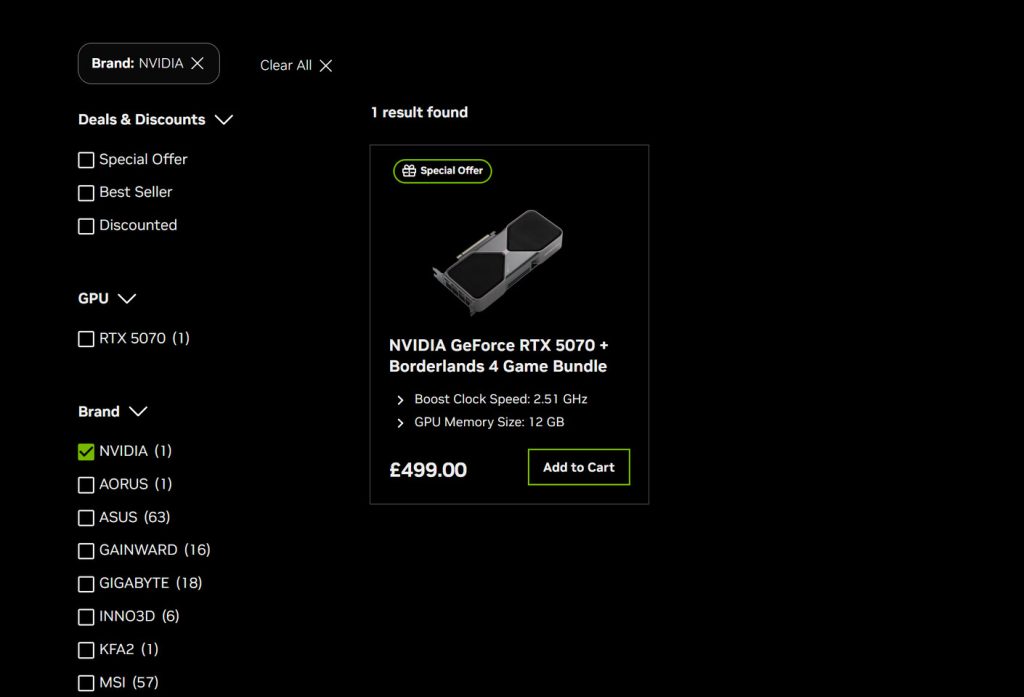Open the RTX 5070 Borderlands 4 bundle title

tap(498, 355)
